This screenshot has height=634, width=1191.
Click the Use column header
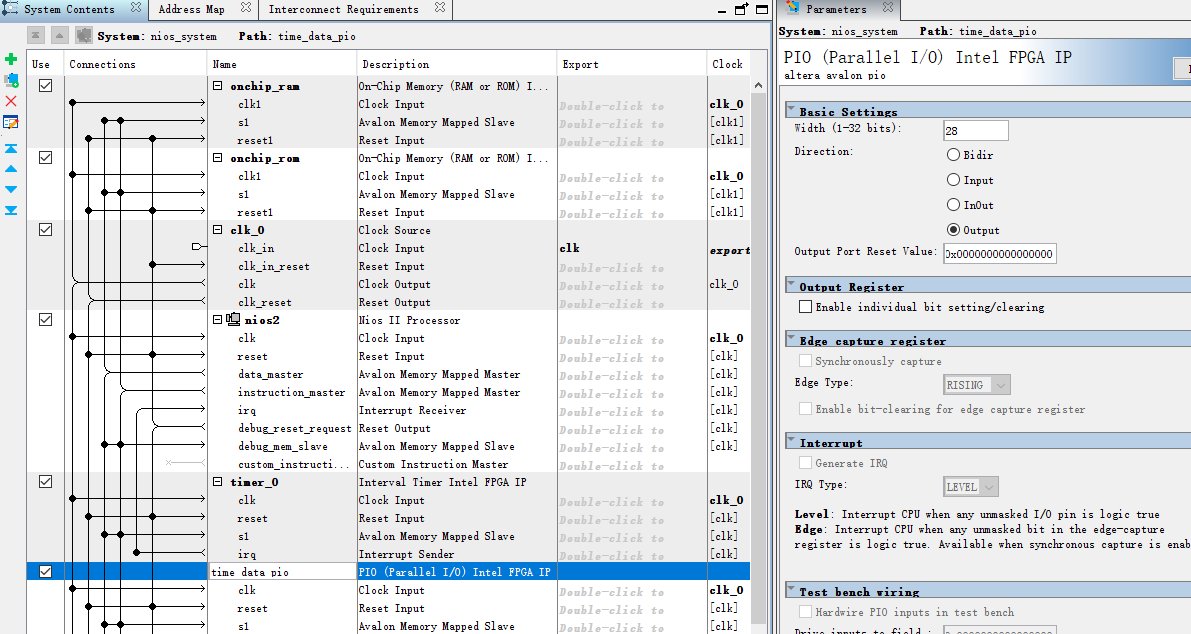click(45, 64)
